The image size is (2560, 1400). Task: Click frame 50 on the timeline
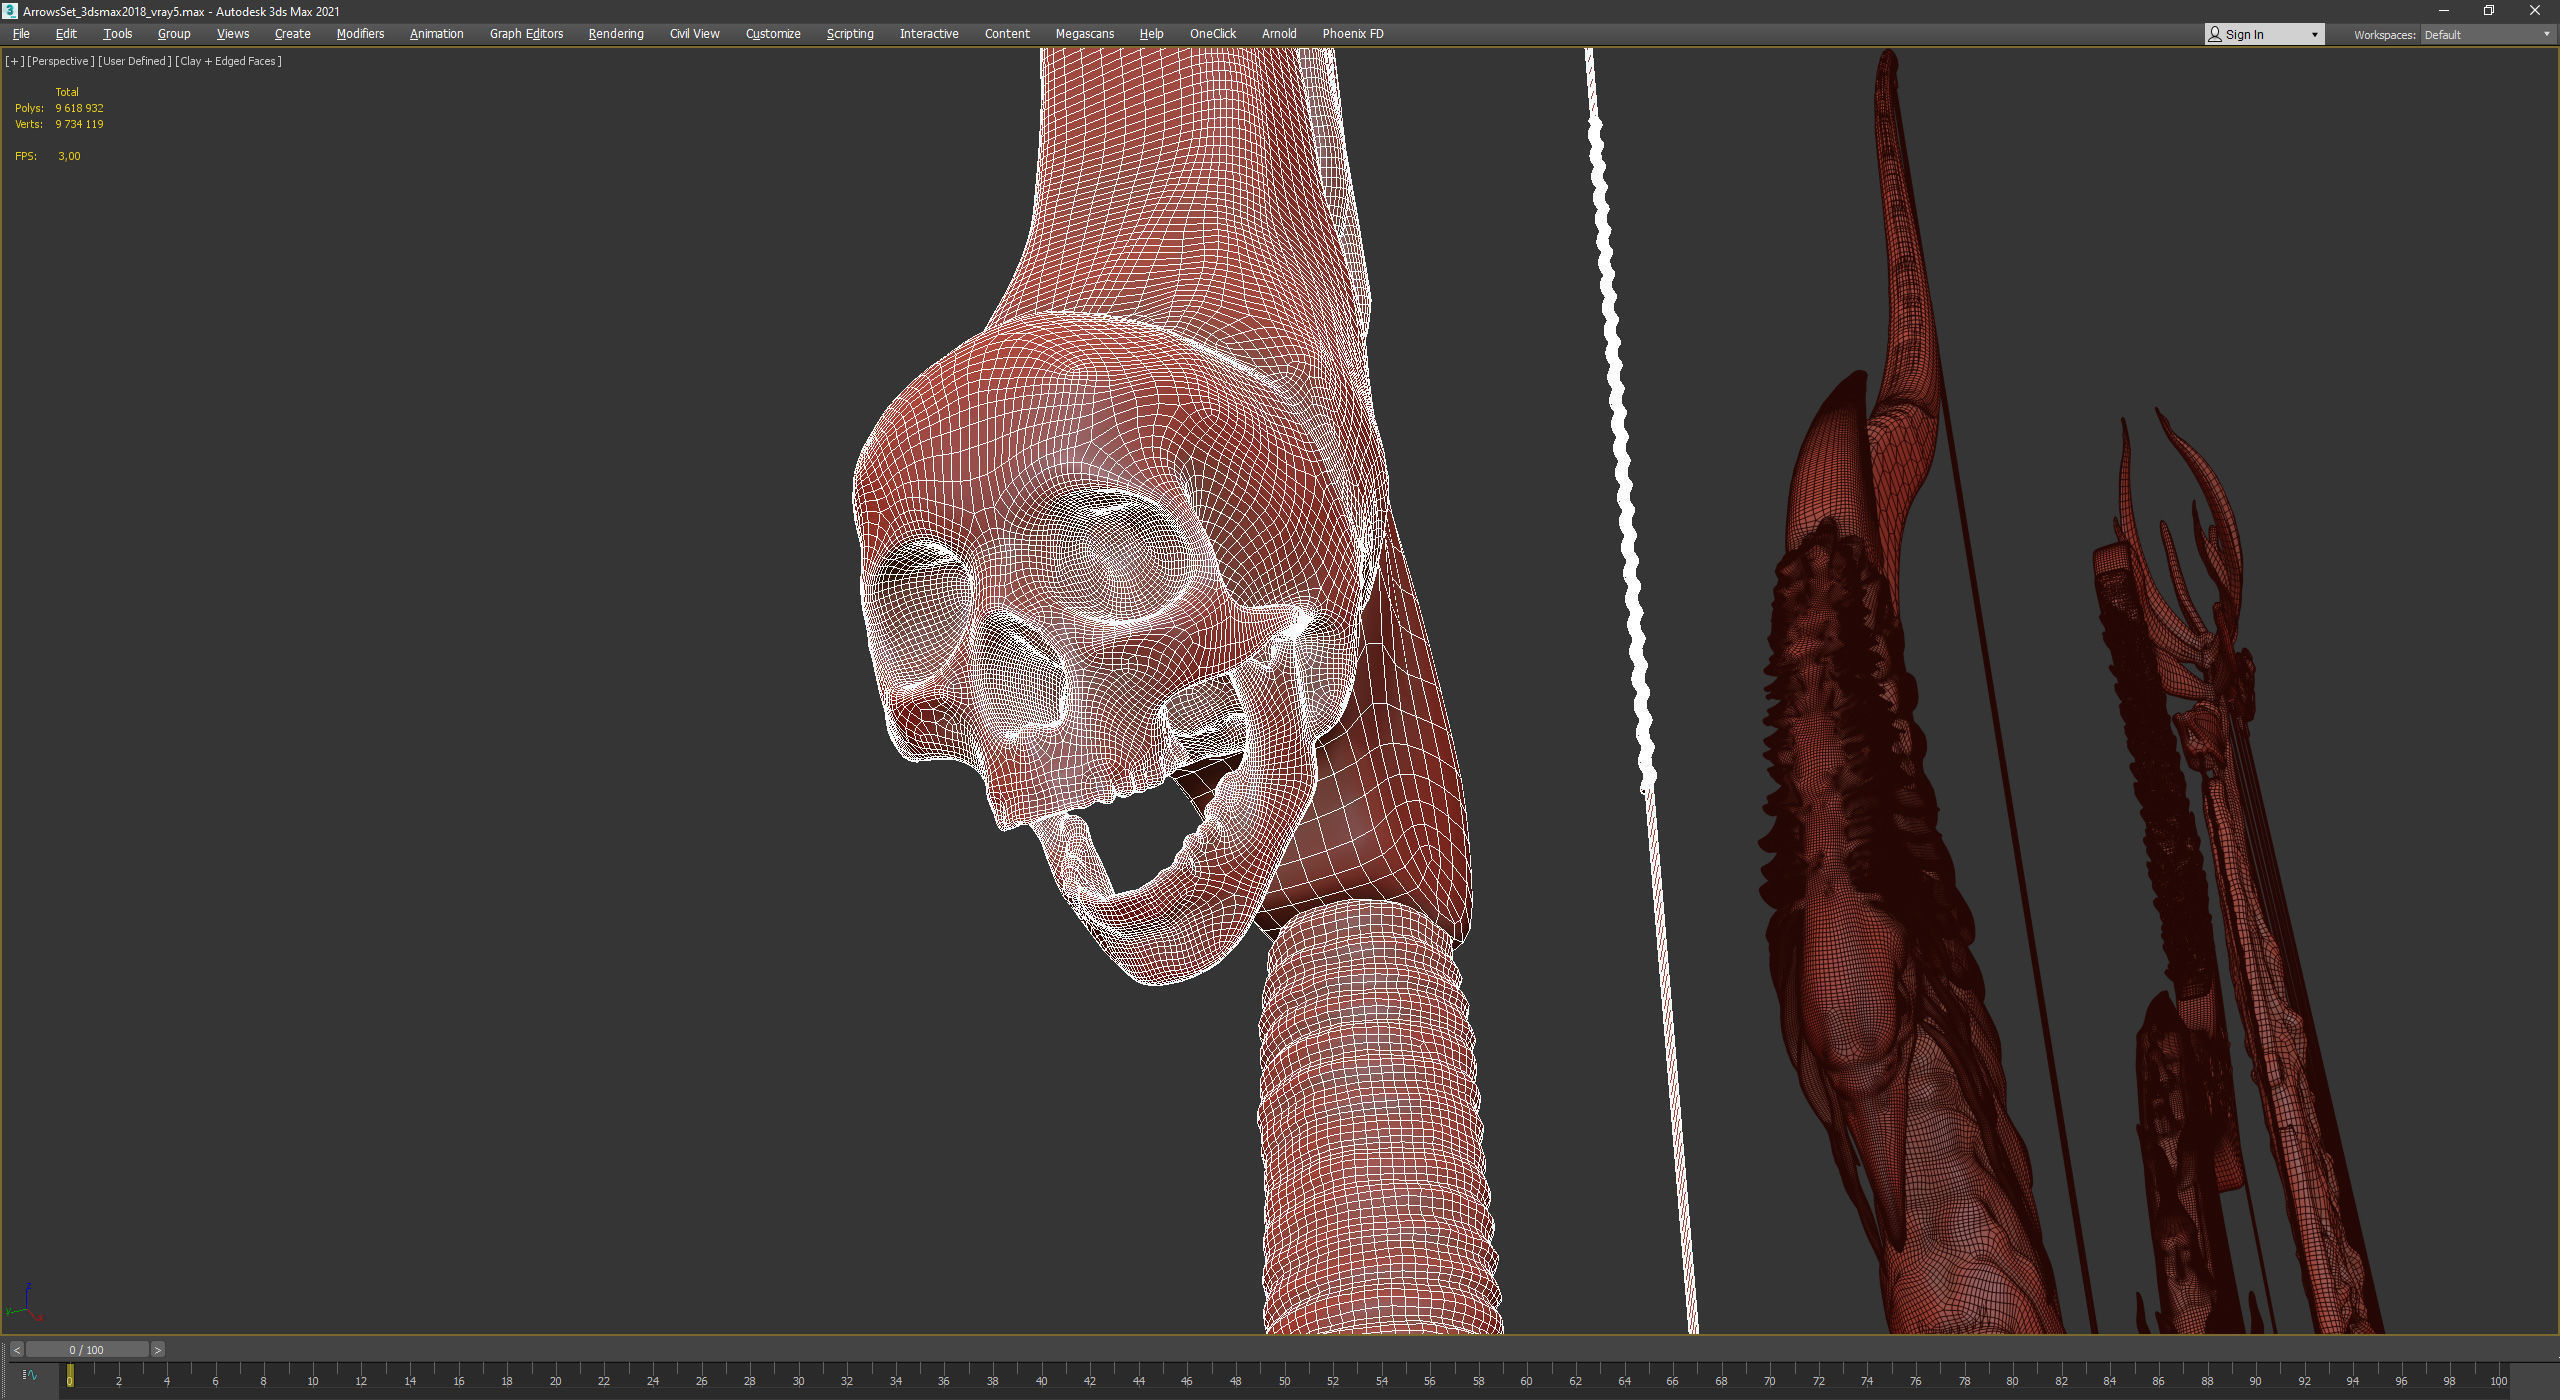click(x=1284, y=1378)
